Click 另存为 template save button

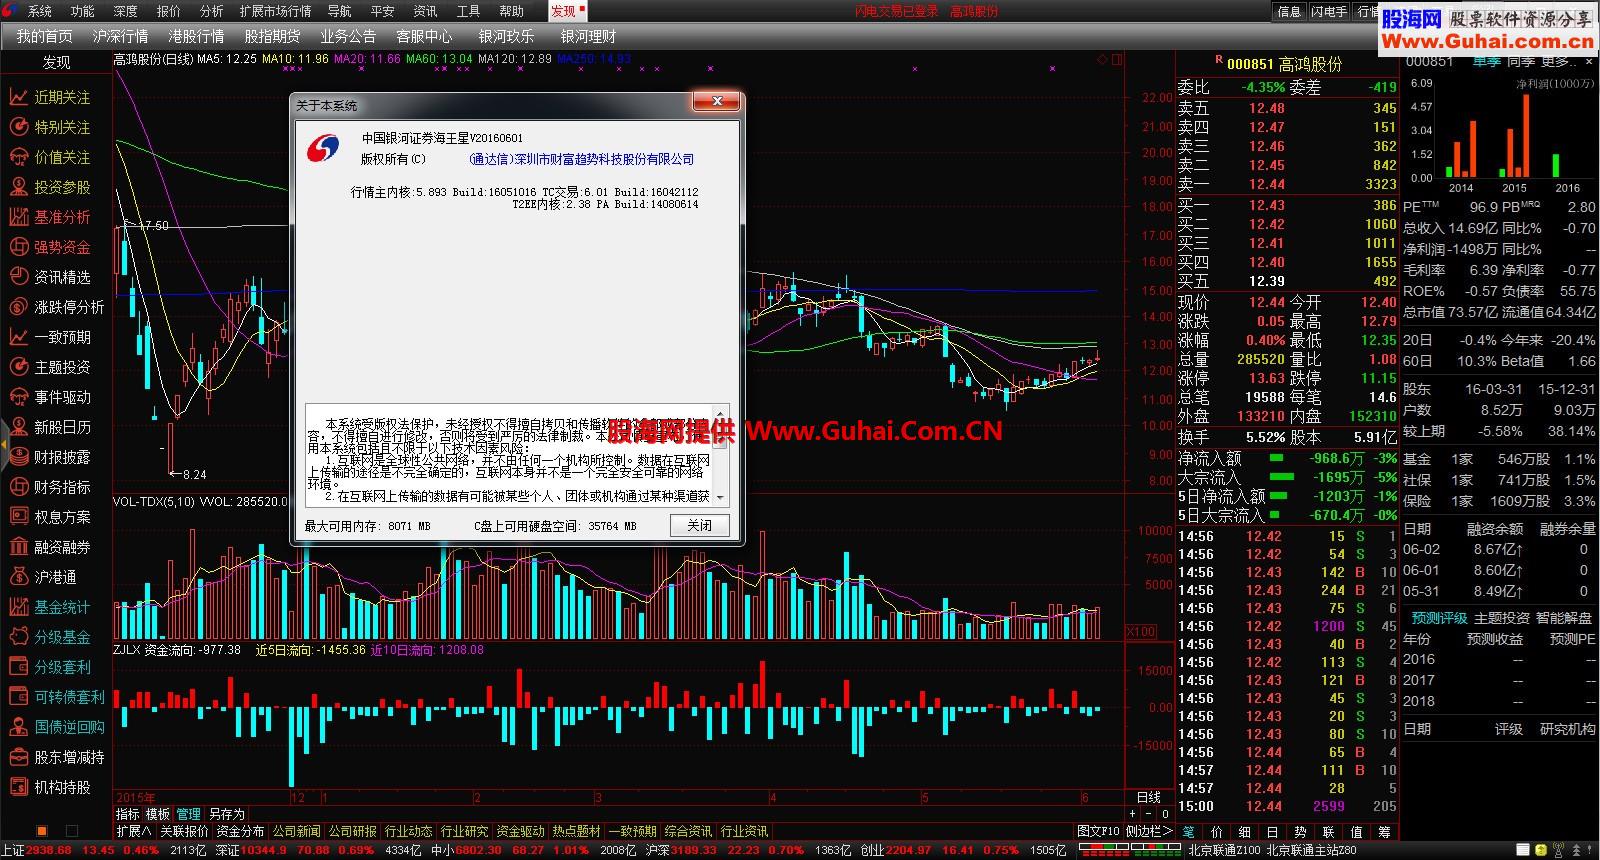click(227, 814)
